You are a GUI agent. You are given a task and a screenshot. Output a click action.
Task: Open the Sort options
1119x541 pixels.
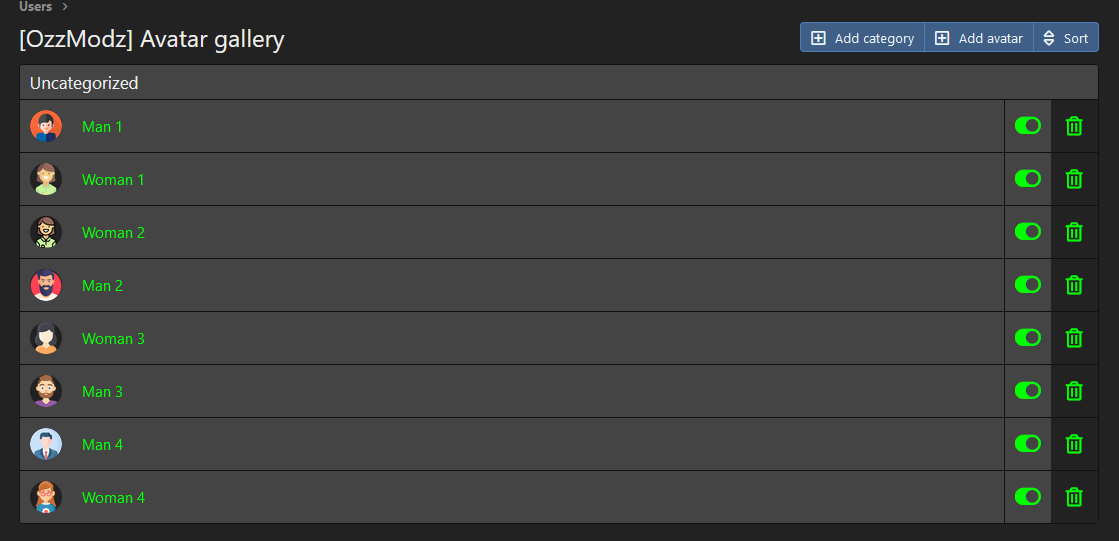pos(1065,38)
